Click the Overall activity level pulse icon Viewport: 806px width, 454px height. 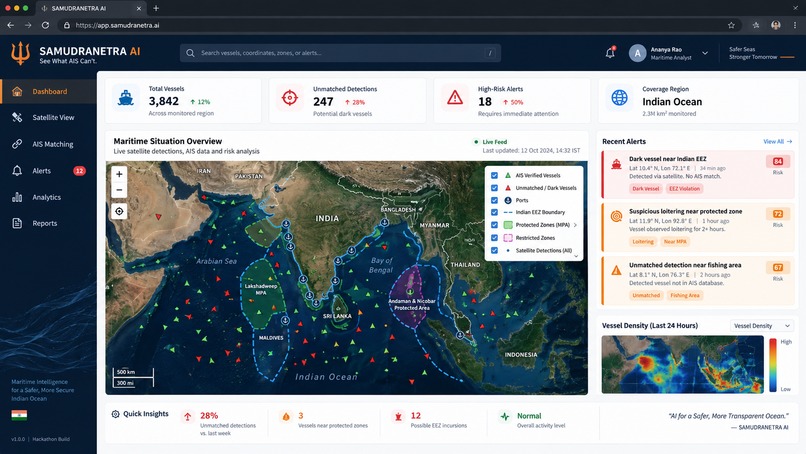point(505,416)
